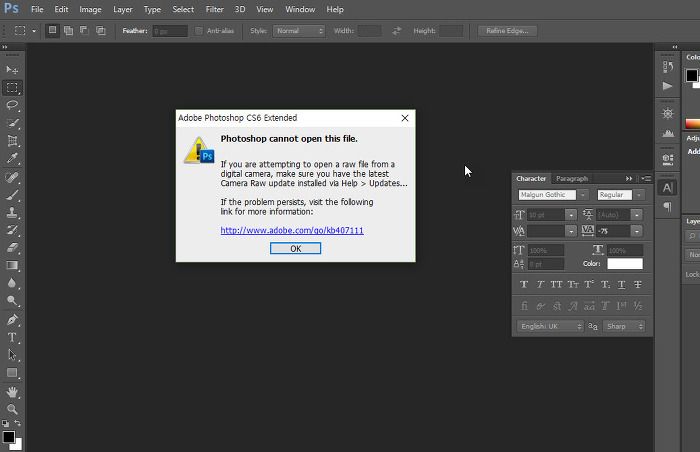
Task: Toggle the Anti-alias checkbox
Action: [199, 31]
